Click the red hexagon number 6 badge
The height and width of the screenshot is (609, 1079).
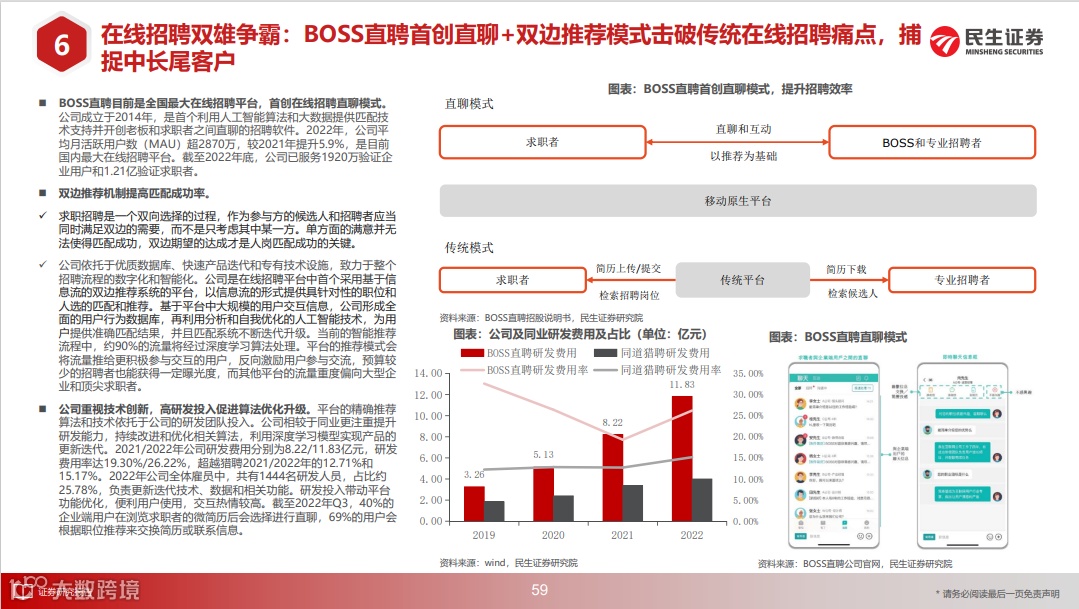coord(62,45)
